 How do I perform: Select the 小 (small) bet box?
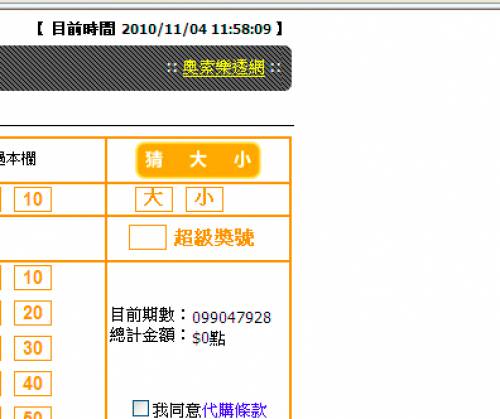click(x=204, y=199)
